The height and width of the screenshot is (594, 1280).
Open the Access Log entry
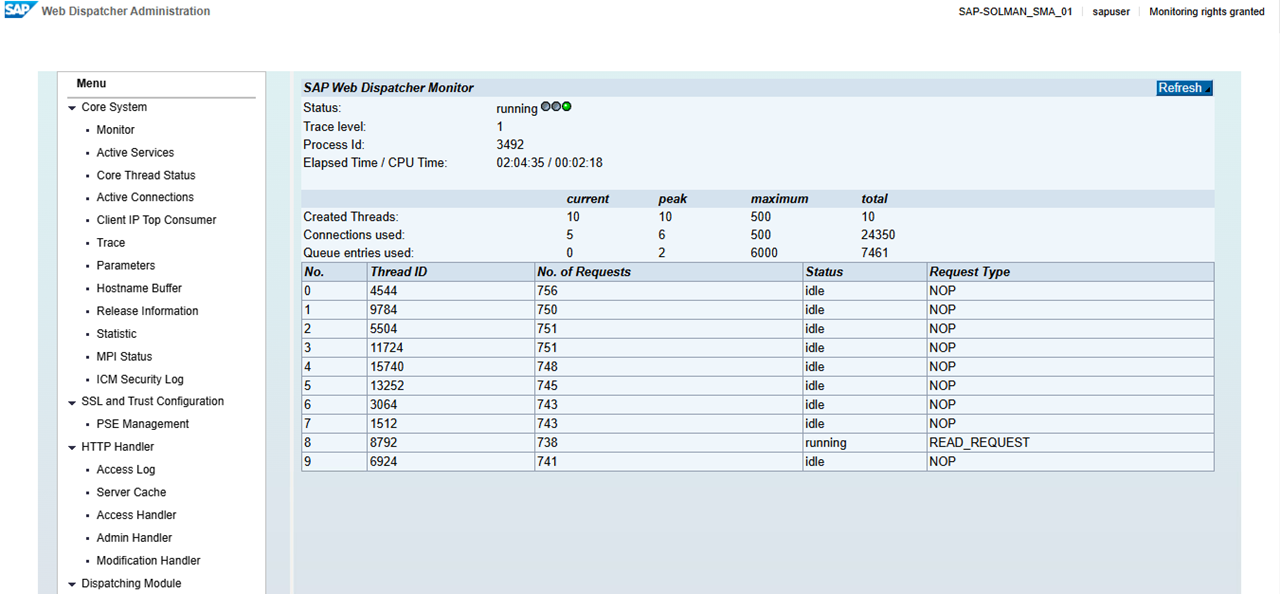tap(126, 470)
